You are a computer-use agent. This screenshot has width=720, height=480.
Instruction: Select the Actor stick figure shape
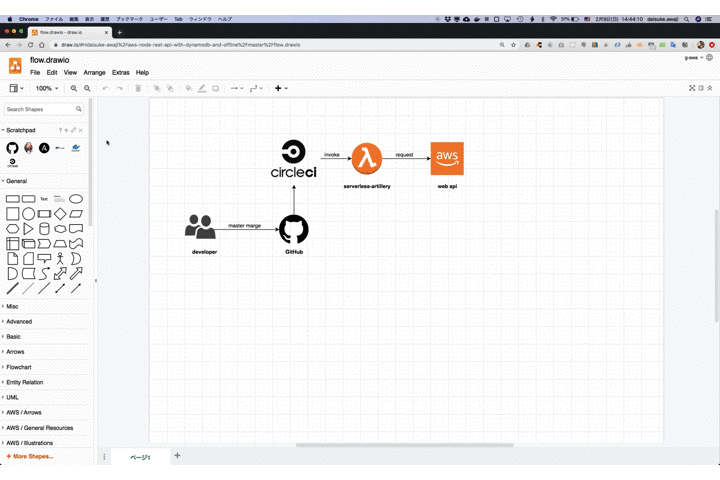tap(60, 259)
